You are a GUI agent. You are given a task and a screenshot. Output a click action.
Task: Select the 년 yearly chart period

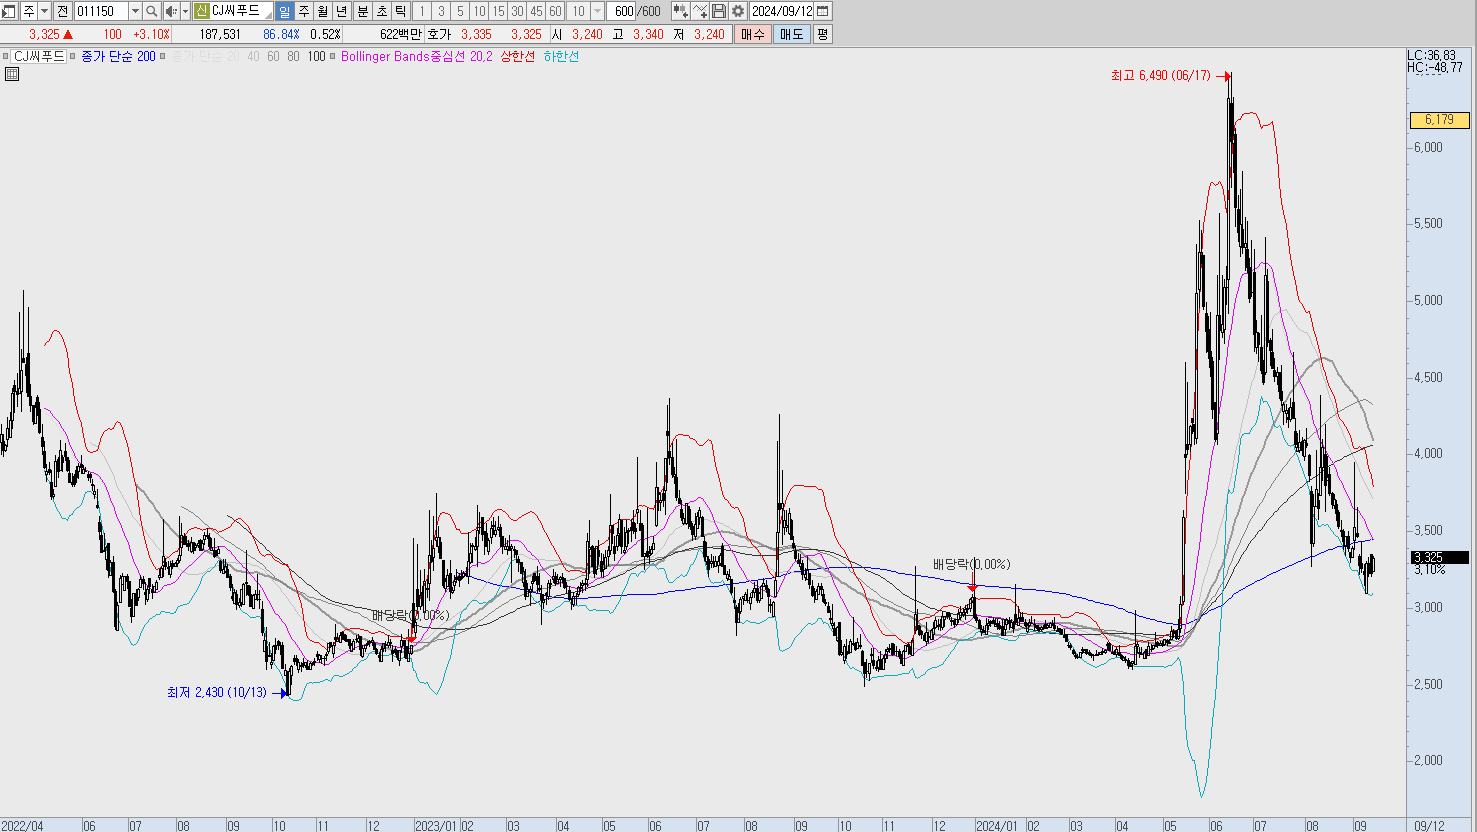(x=342, y=11)
